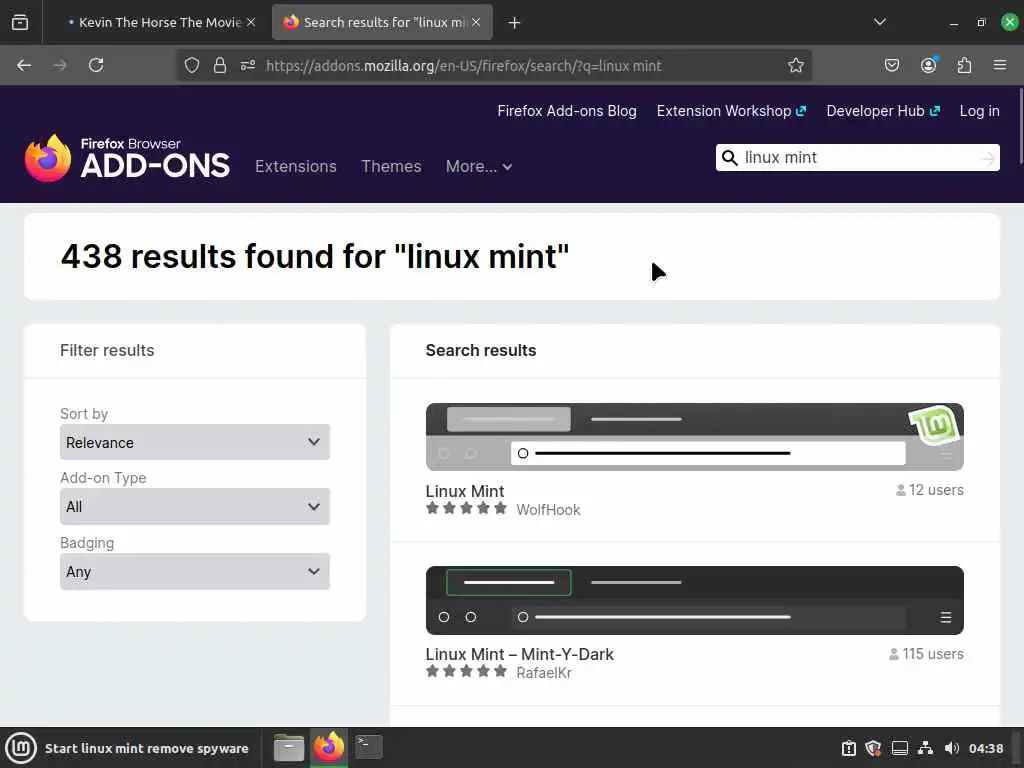Open the Linux Mint theme preview image
Image resolution: width=1024 pixels, height=768 pixels.
point(695,437)
